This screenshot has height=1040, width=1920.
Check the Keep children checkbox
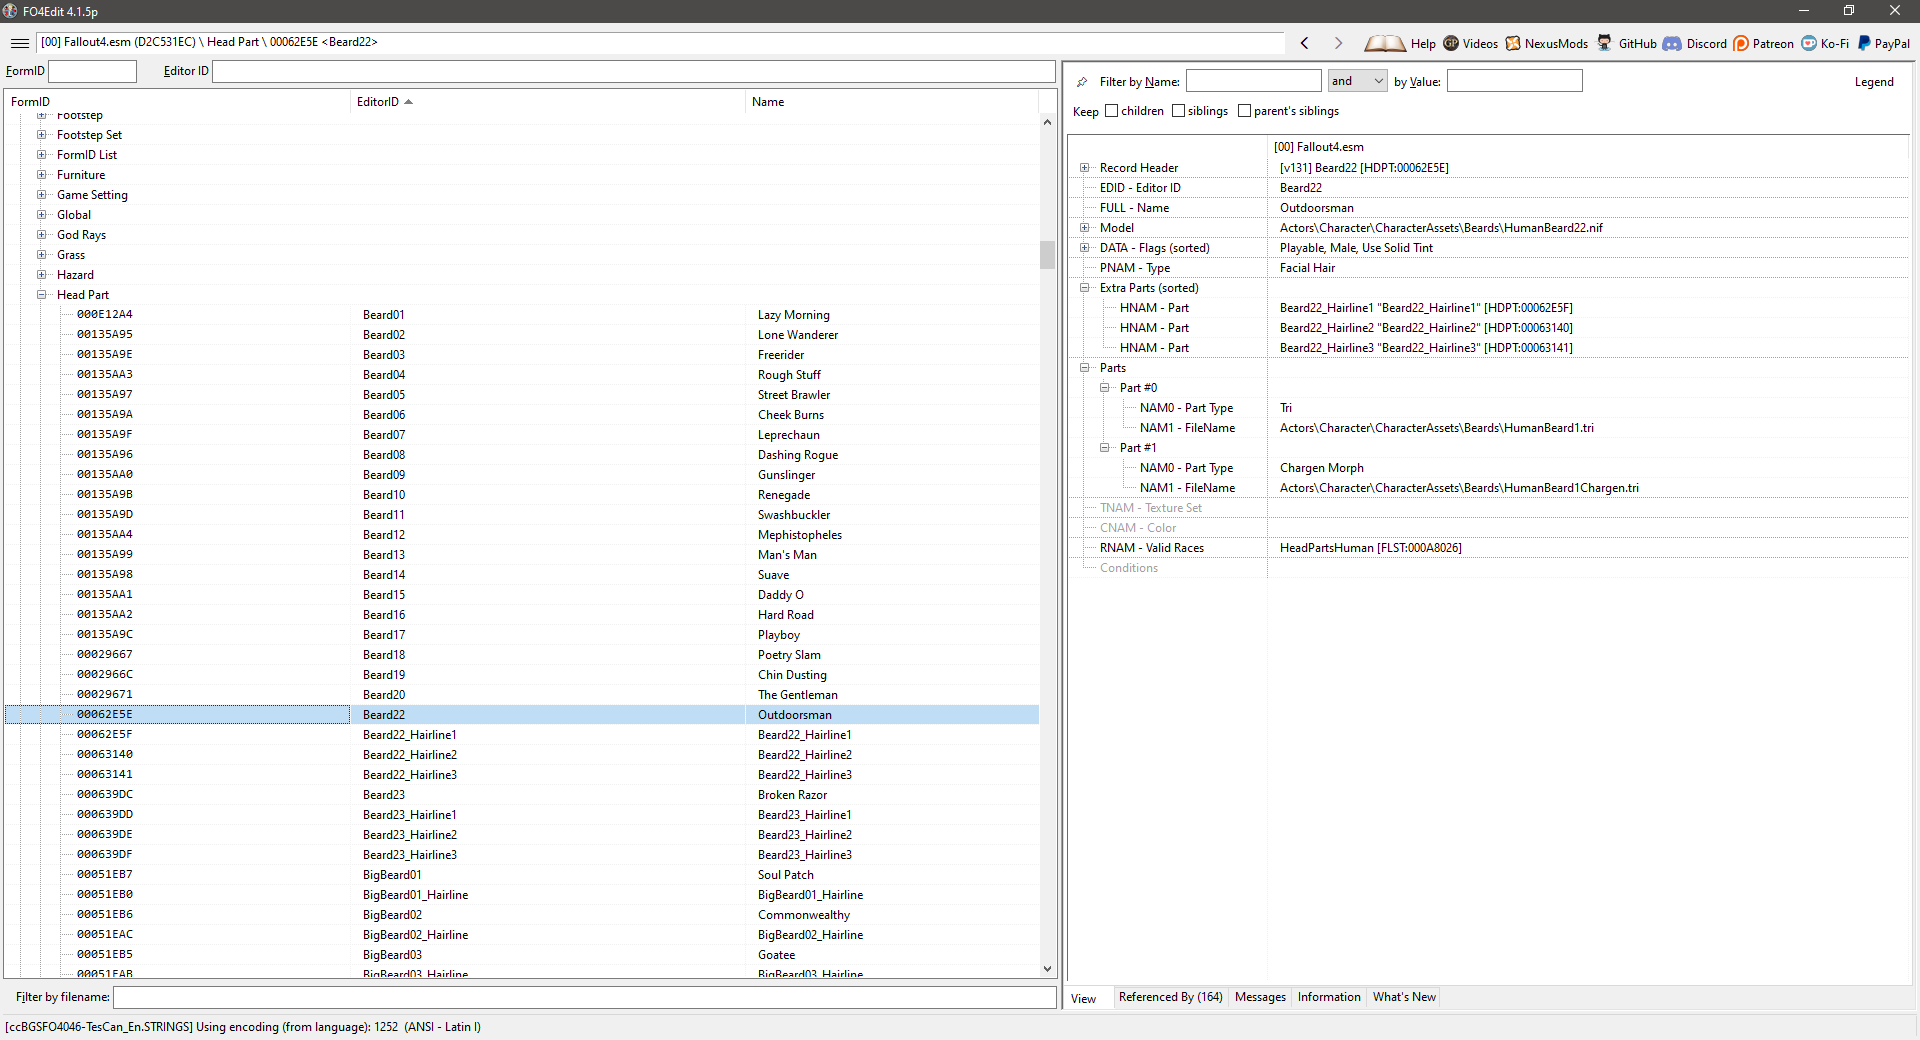[1111, 111]
